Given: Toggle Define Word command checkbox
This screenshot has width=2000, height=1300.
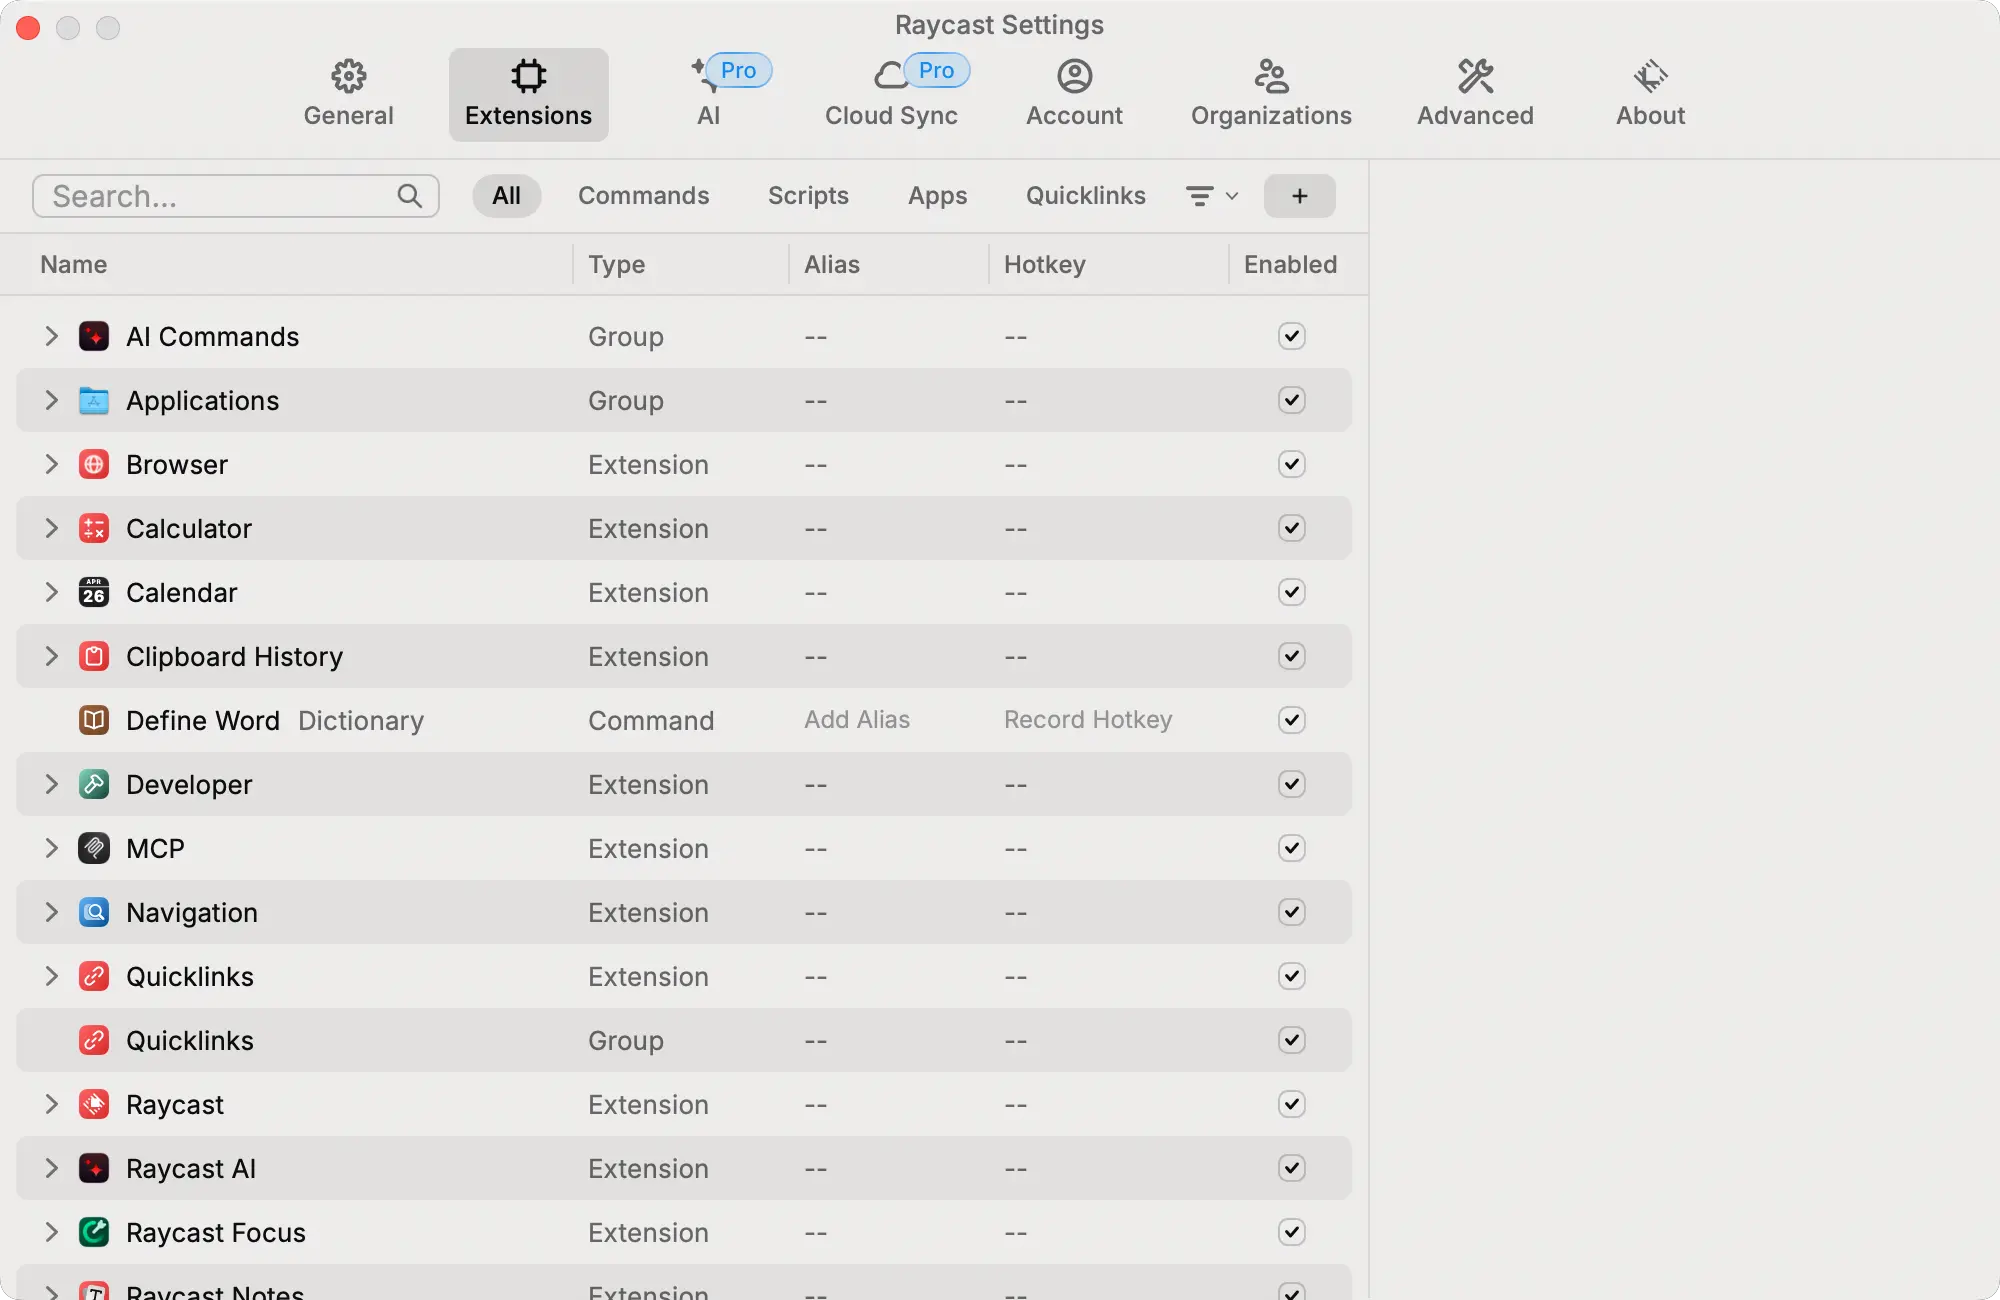Looking at the screenshot, I should pos(1292,720).
